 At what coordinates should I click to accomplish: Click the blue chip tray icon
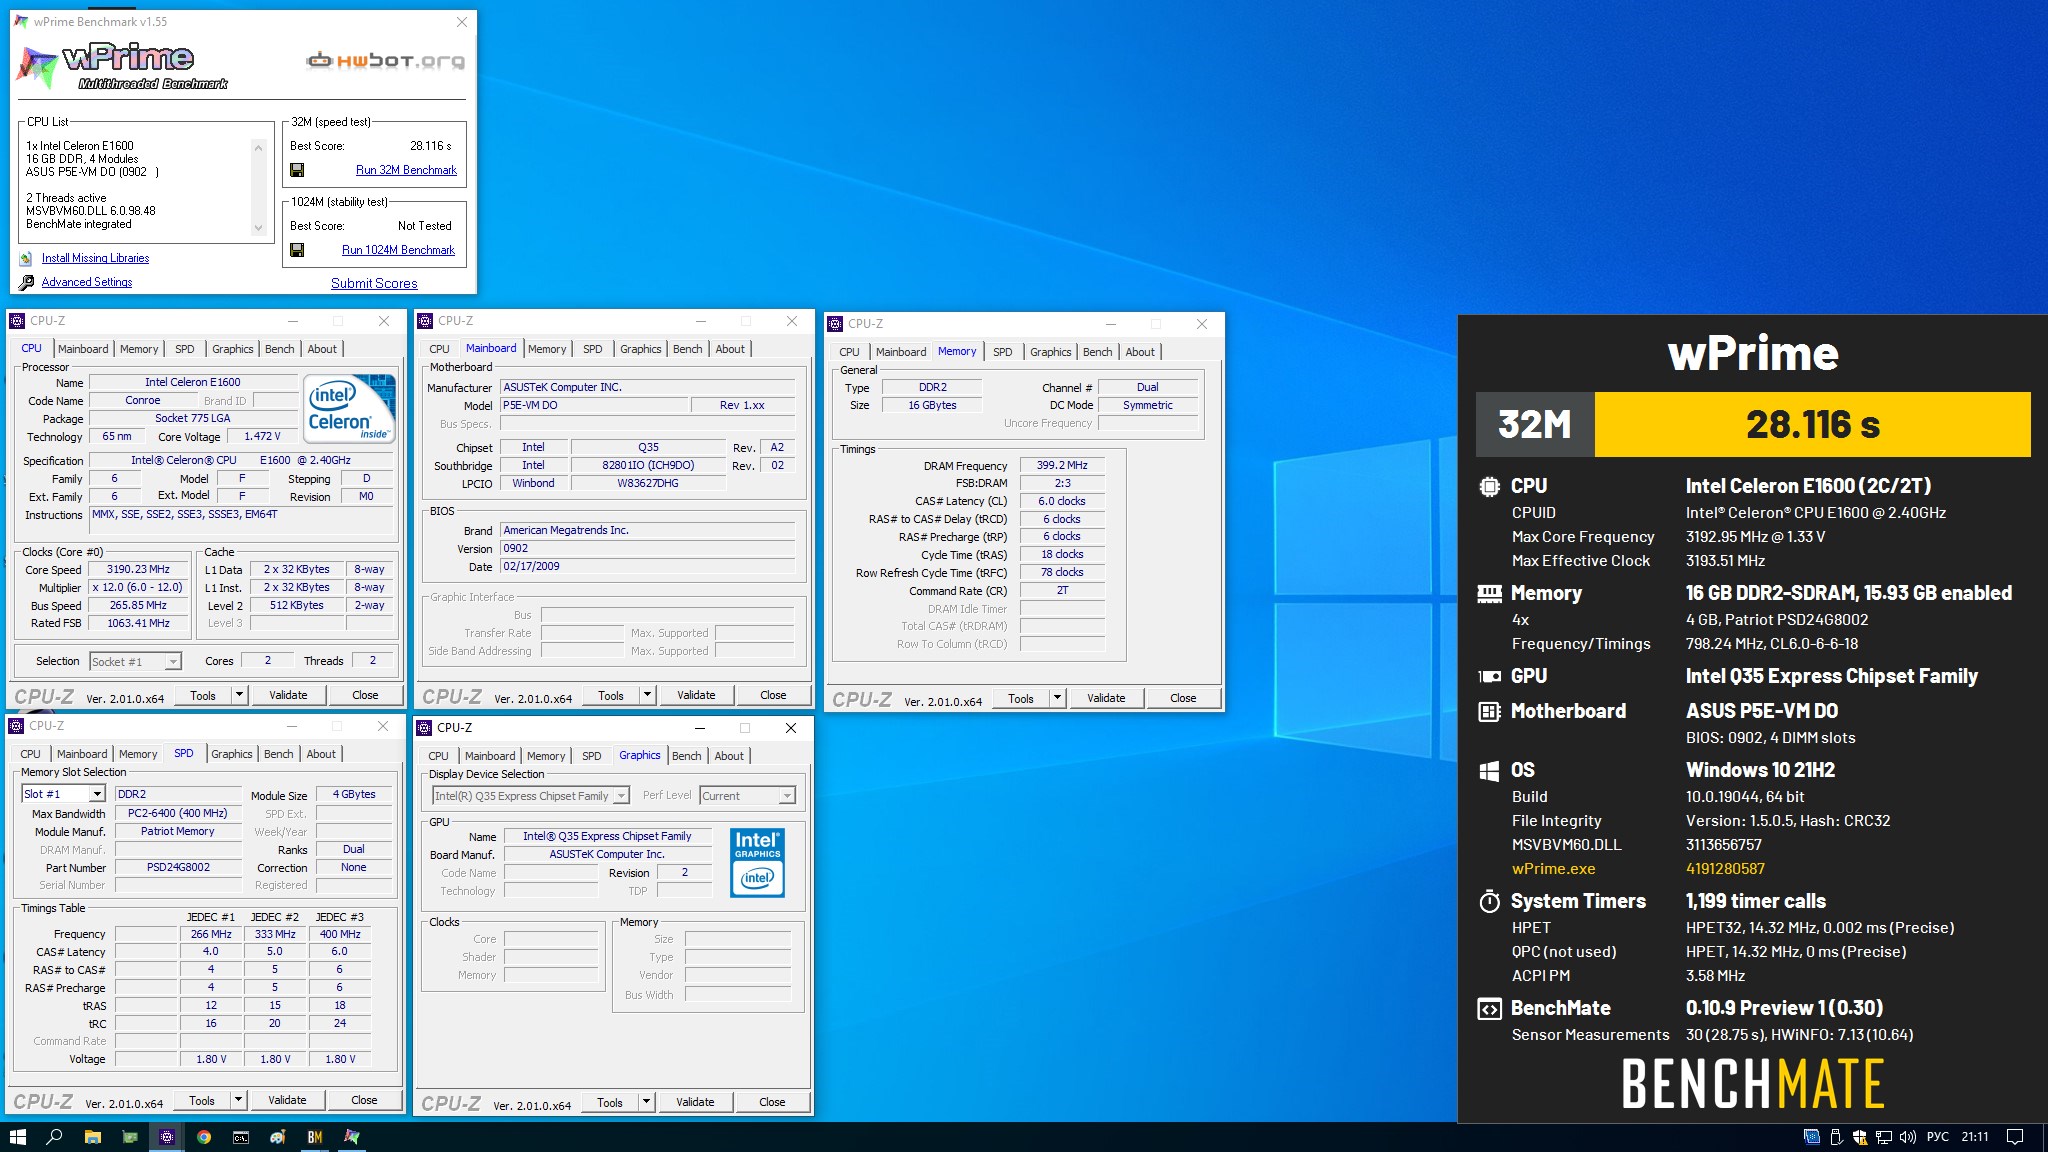point(1811,1137)
